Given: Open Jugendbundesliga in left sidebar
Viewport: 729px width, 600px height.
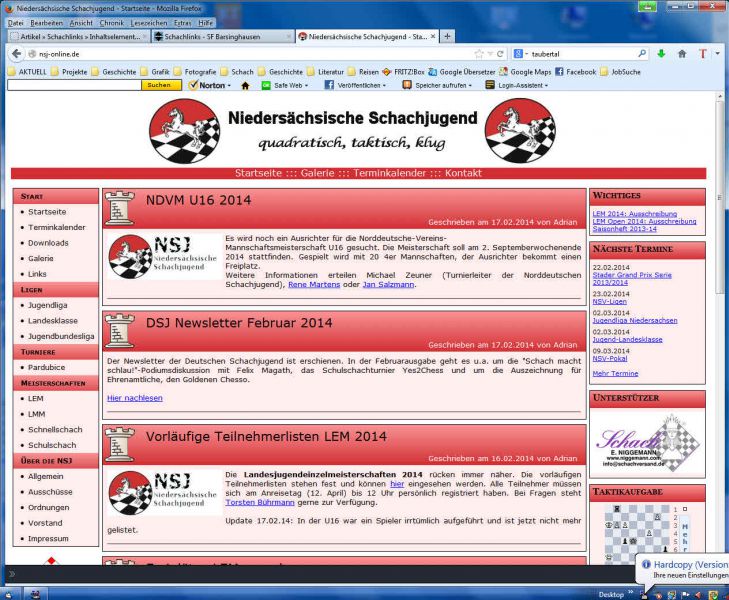Looking at the screenshot, I should [x=61, y=336].
